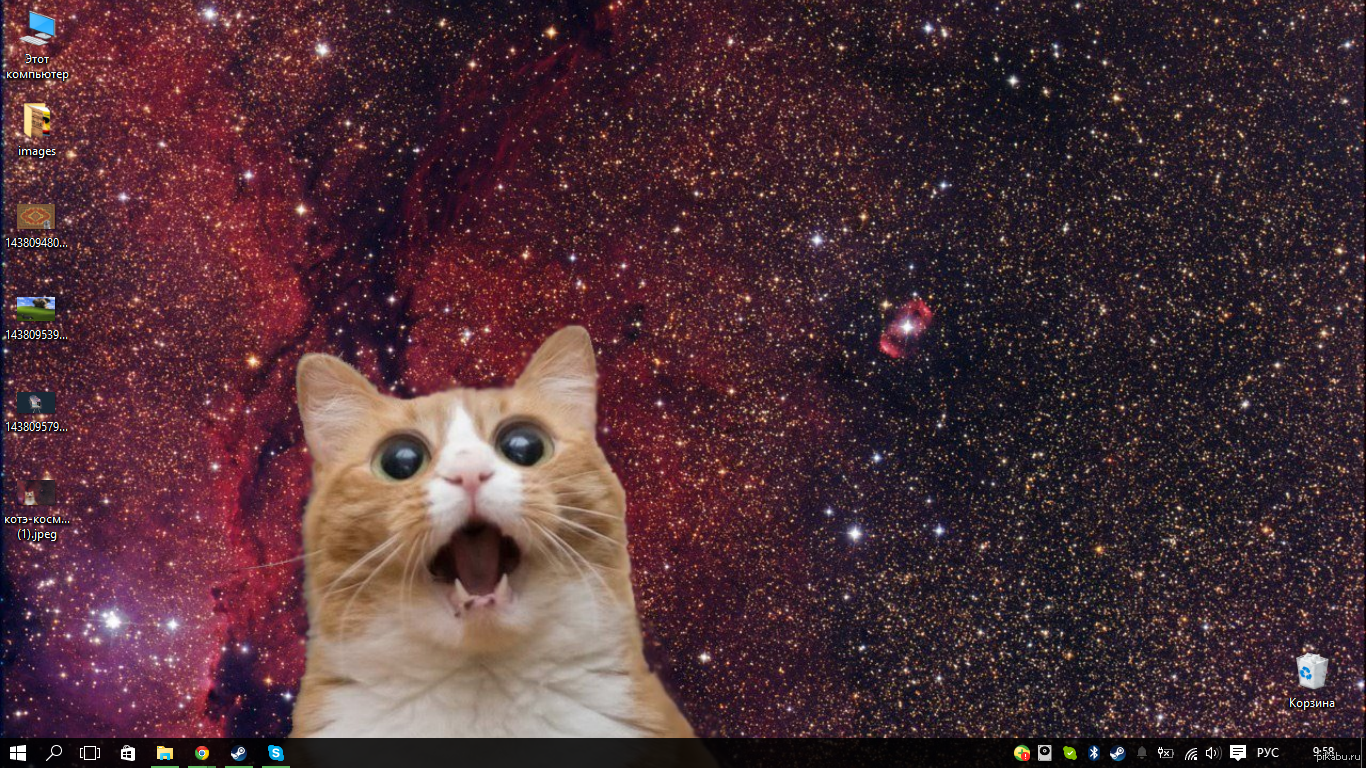Click the hard drive tray icon
The height and width of the screenshot is (768, 1366).
1045,753
